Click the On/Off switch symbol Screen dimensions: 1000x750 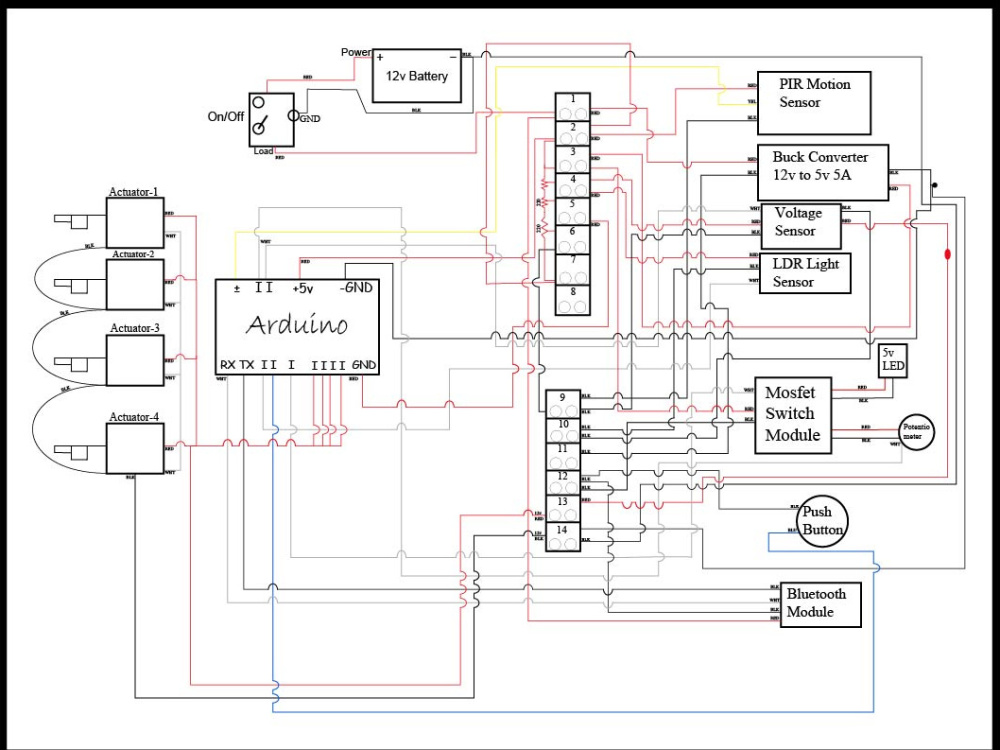click(272, 120)
